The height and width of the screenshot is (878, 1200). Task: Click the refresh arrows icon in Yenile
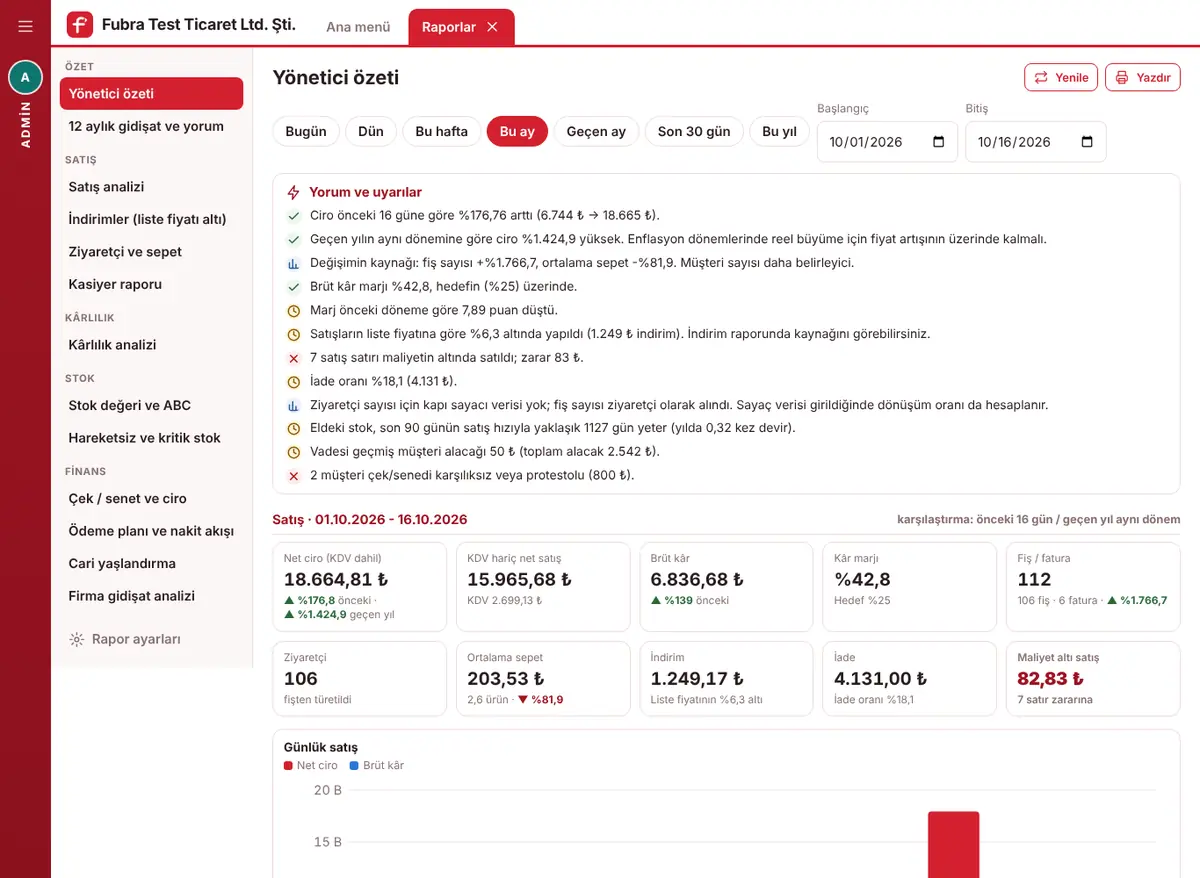tap(1041, 77)
